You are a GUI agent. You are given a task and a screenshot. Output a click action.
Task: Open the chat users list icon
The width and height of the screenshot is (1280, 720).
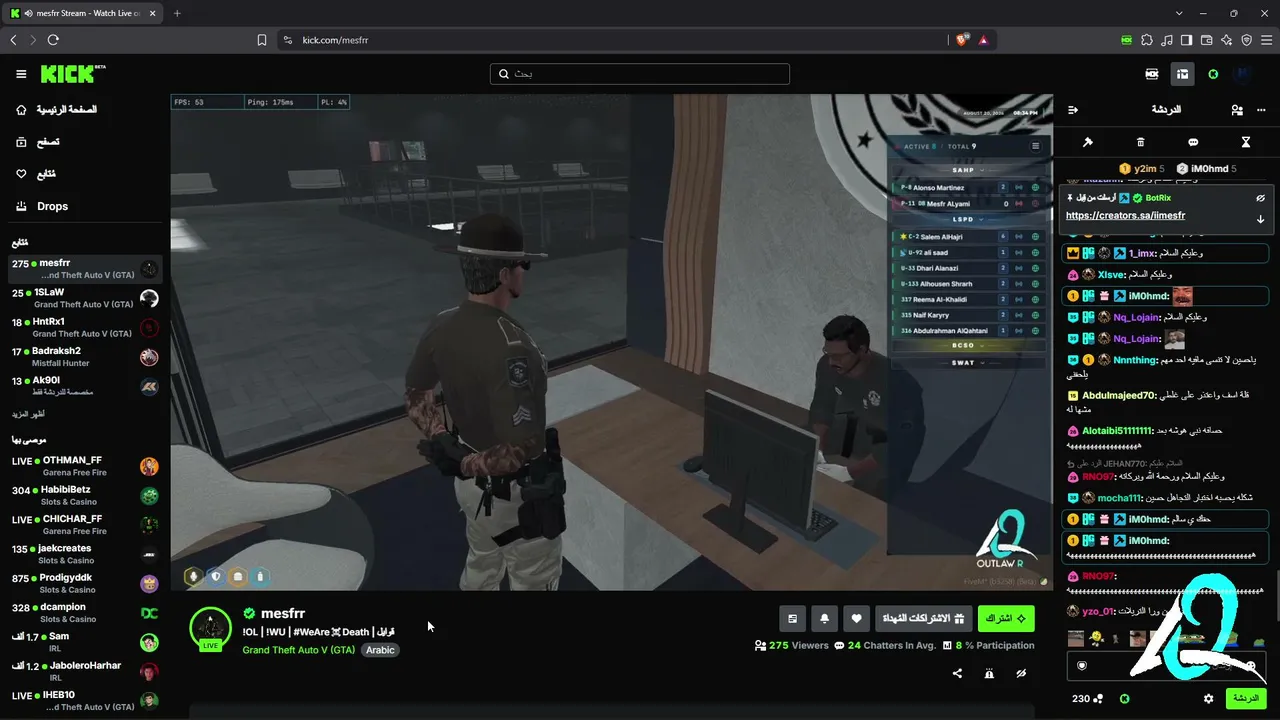point(1237,110)
